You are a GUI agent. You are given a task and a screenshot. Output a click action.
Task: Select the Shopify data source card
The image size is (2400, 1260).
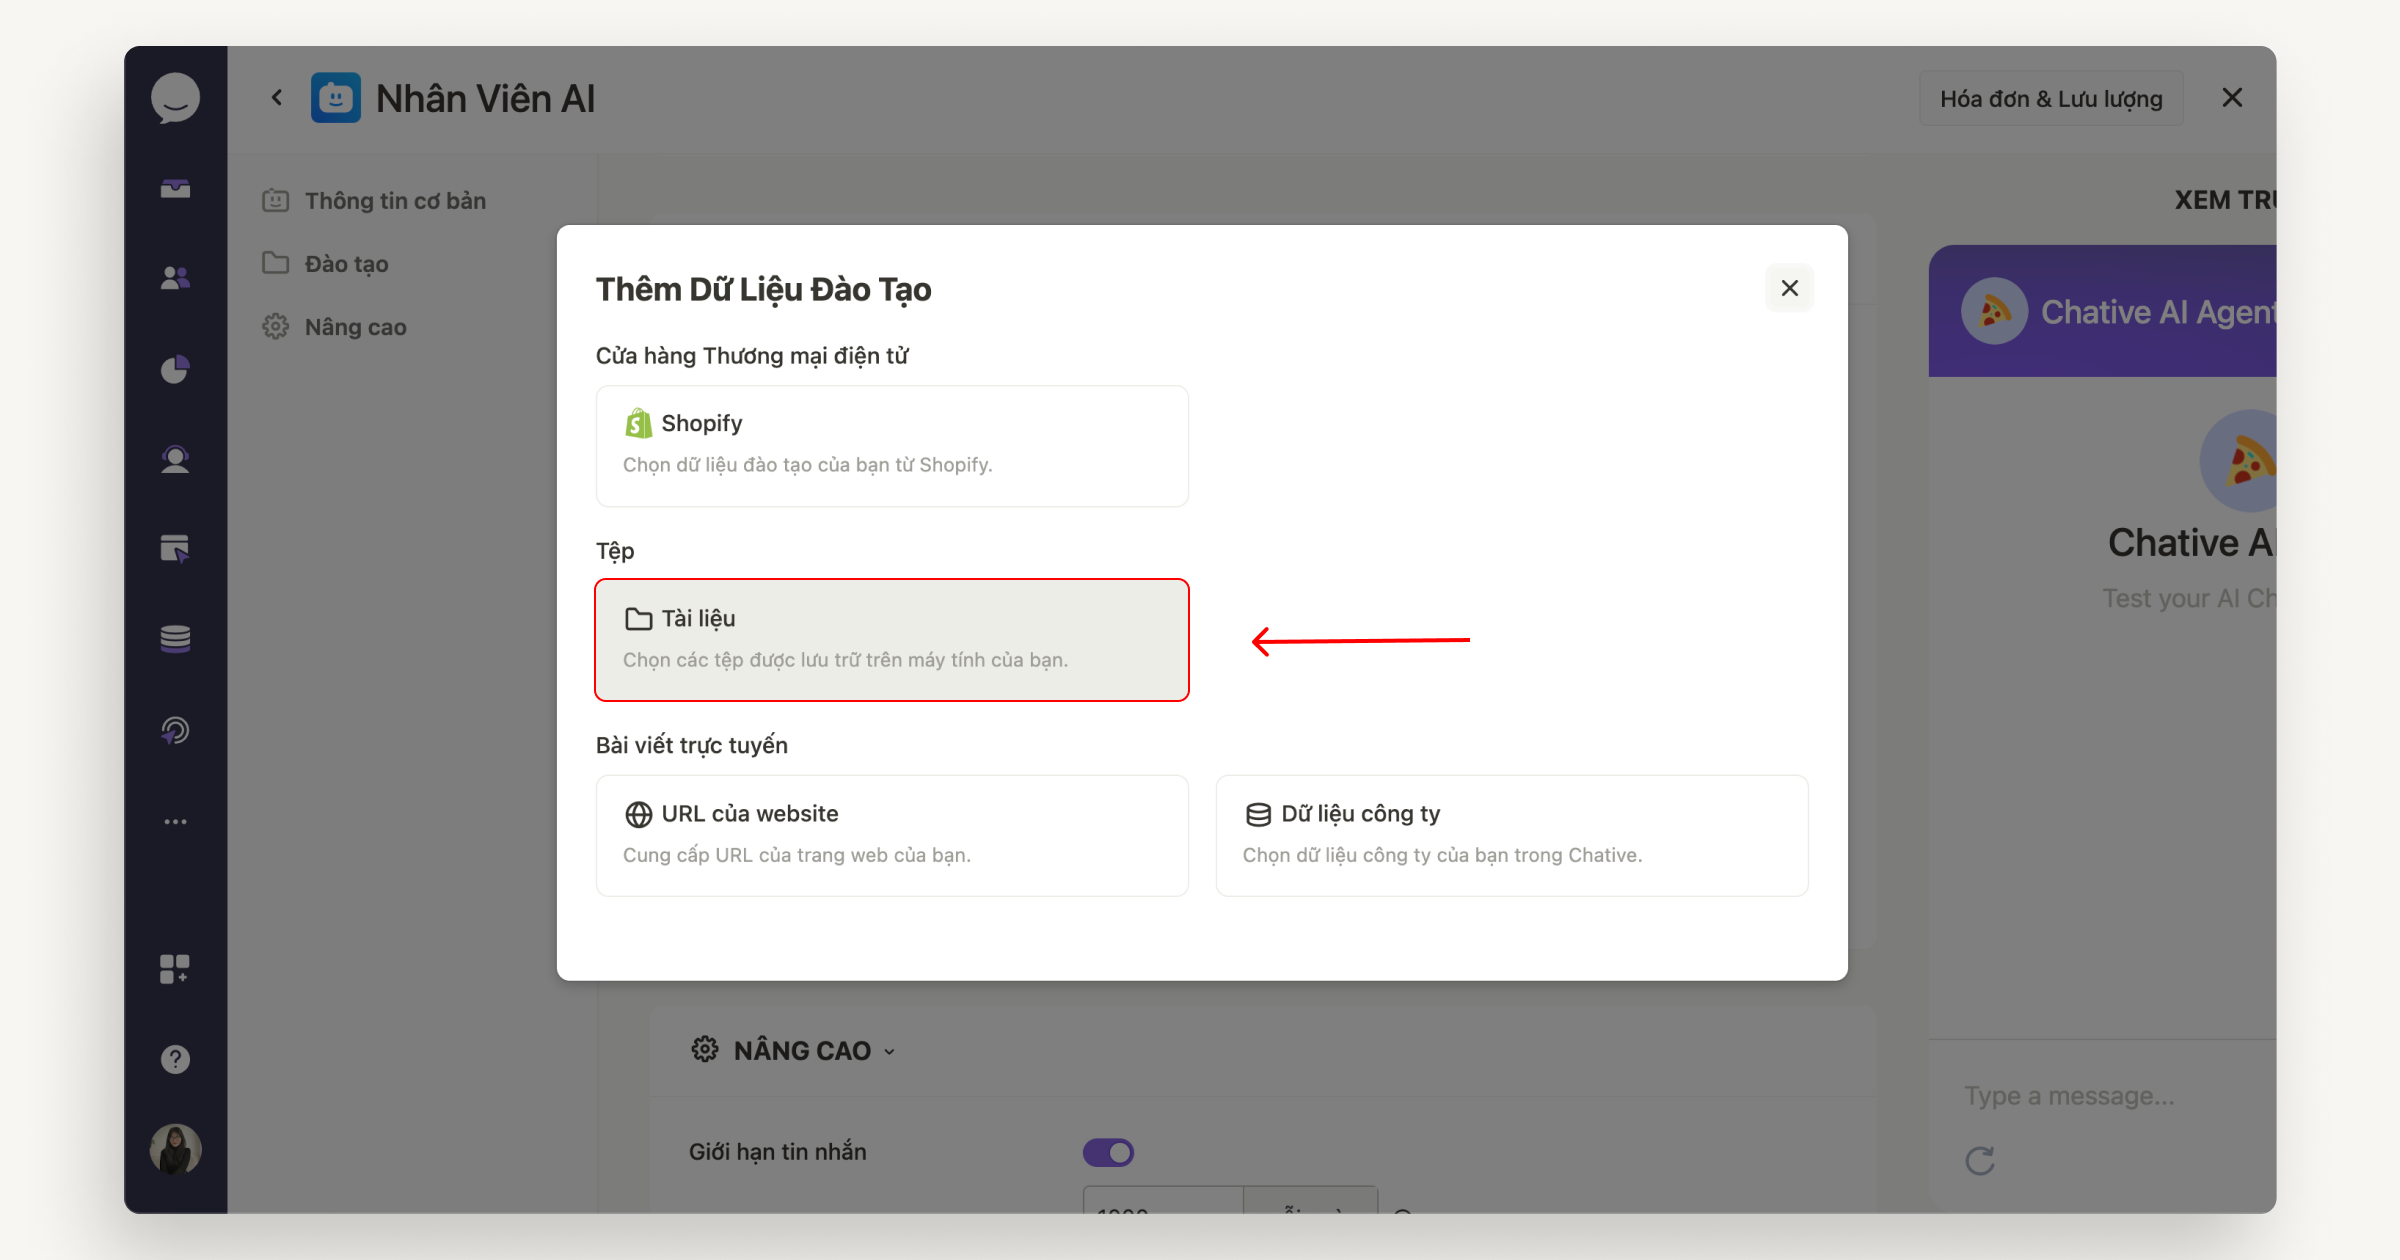(892, 446)
